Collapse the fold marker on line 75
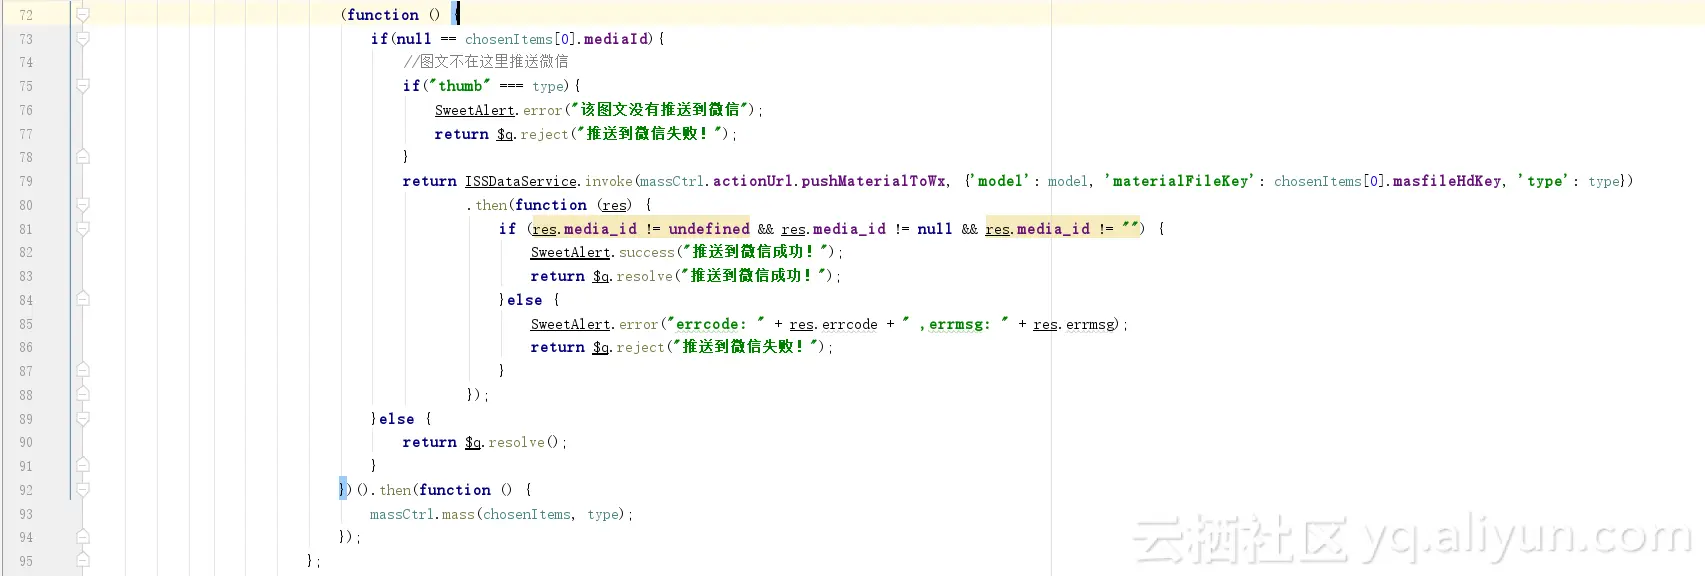The image size is (1705, 576). (83, 86)
